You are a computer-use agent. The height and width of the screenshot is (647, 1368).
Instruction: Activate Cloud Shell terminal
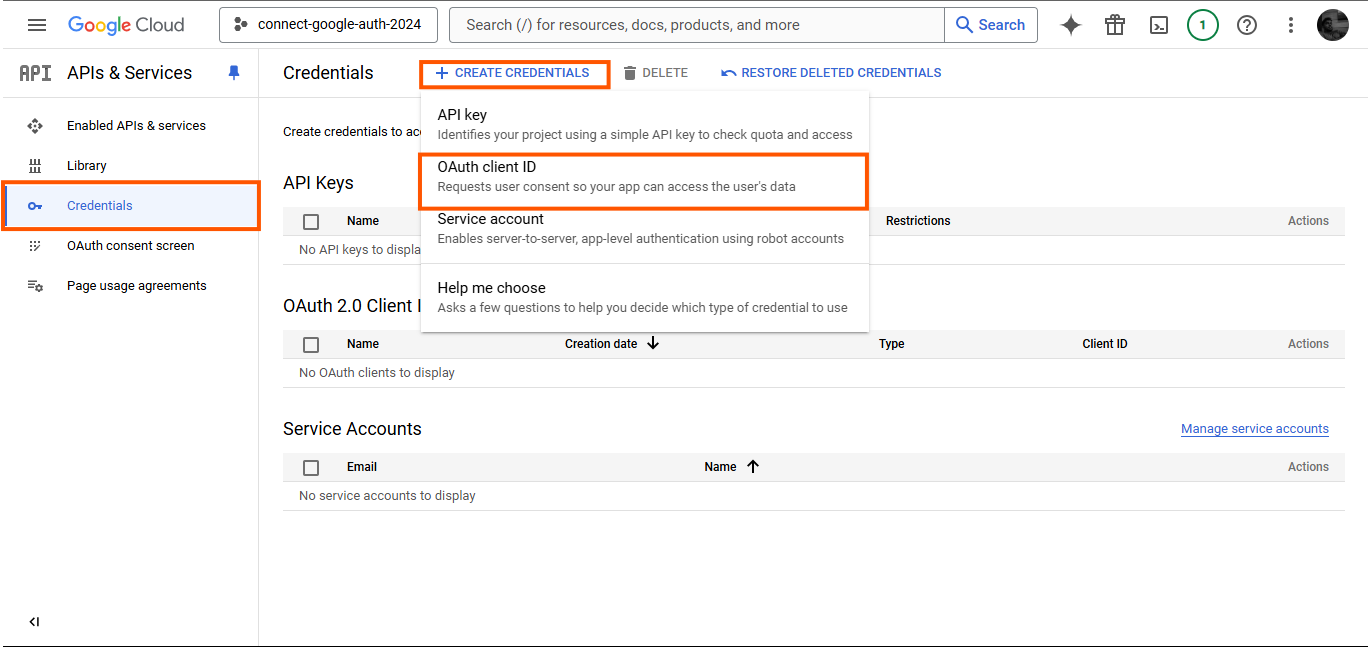(1159, 24)
